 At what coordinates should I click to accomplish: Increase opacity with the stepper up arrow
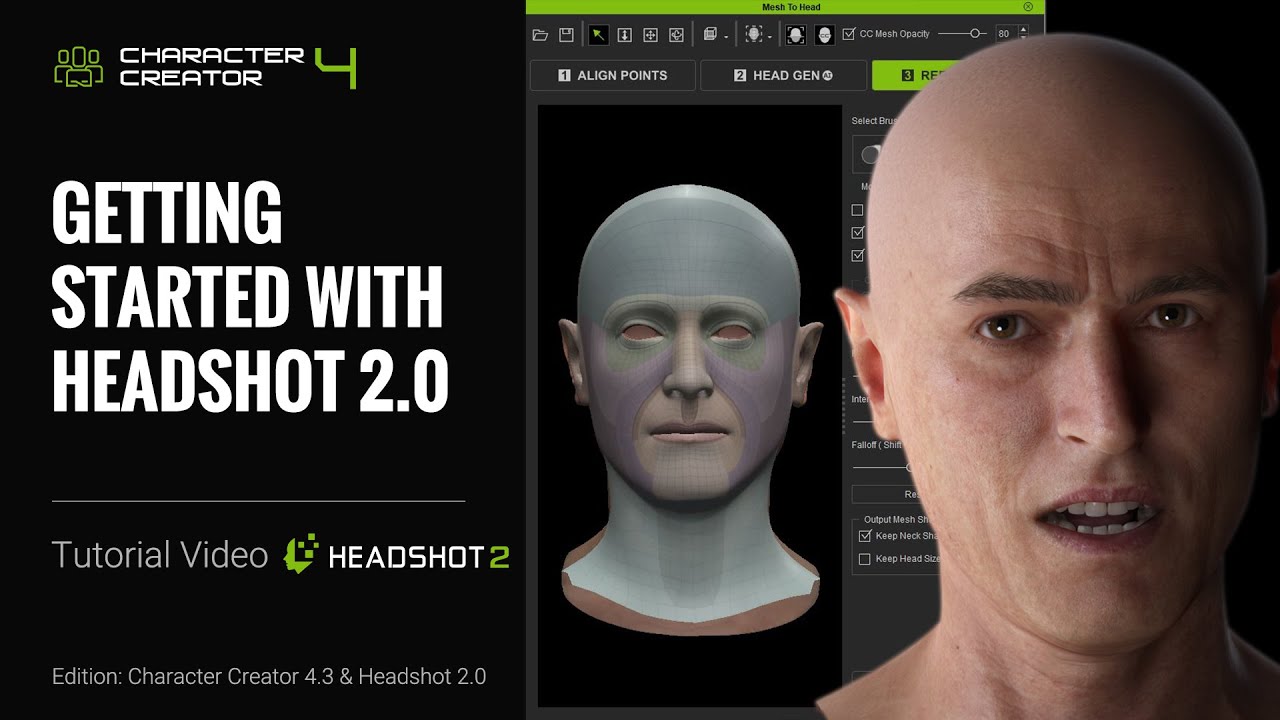point(1022,30)
